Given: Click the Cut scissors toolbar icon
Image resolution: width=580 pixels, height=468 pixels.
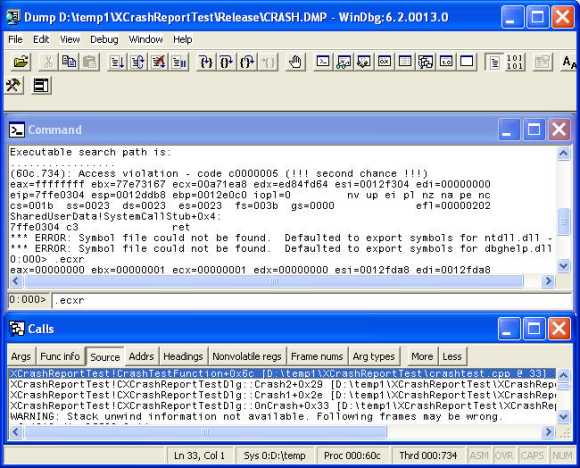Looking at the screenshot, I should coord(48,61).
